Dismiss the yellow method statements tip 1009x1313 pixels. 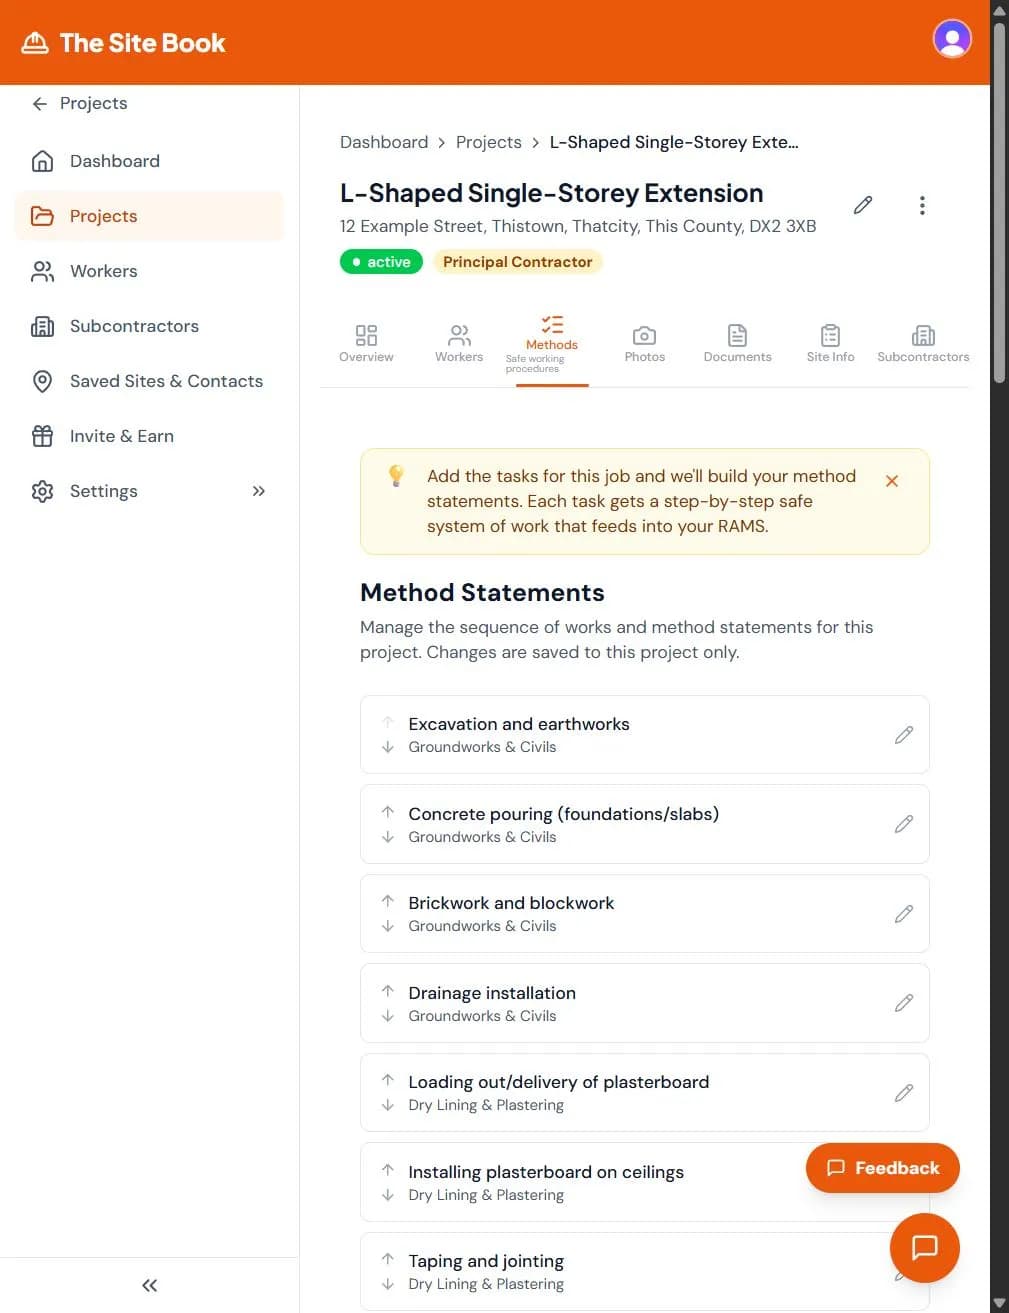click(892, 481)
